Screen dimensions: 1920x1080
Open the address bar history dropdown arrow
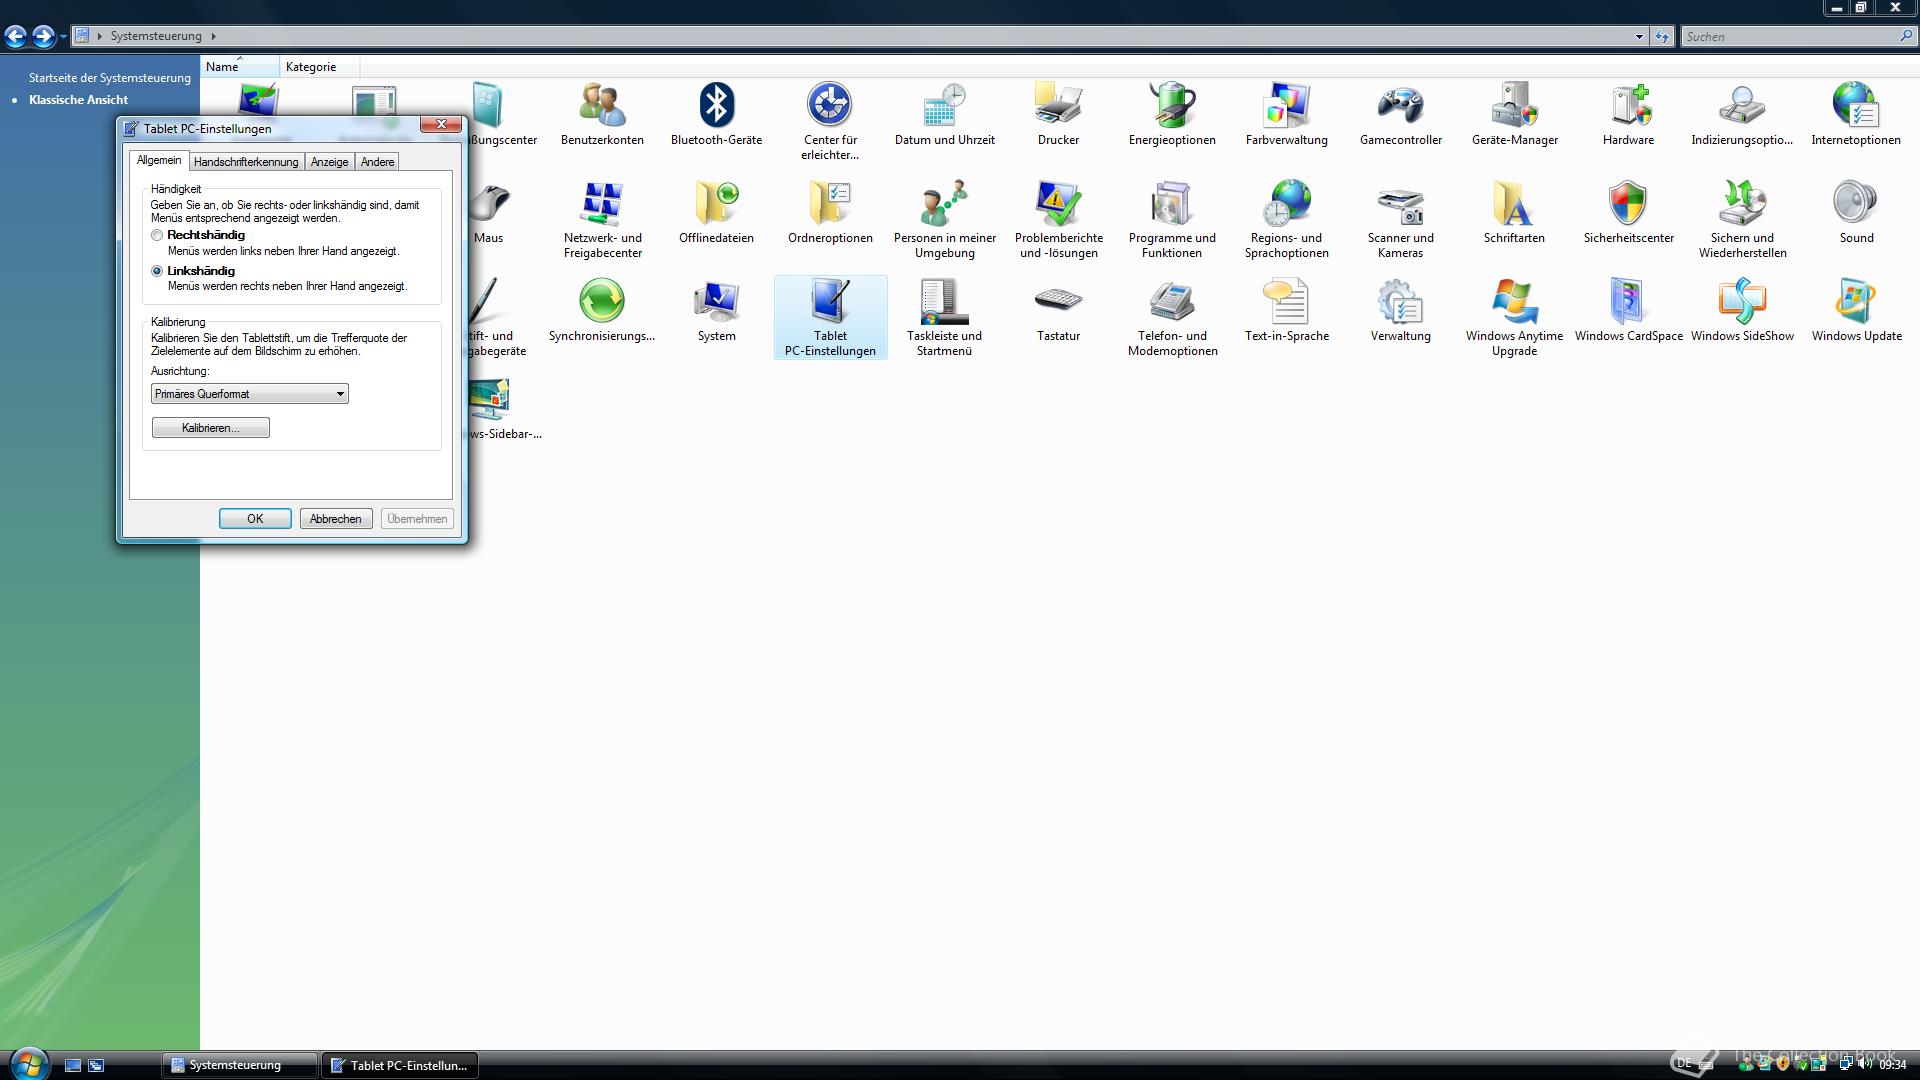1639,37
